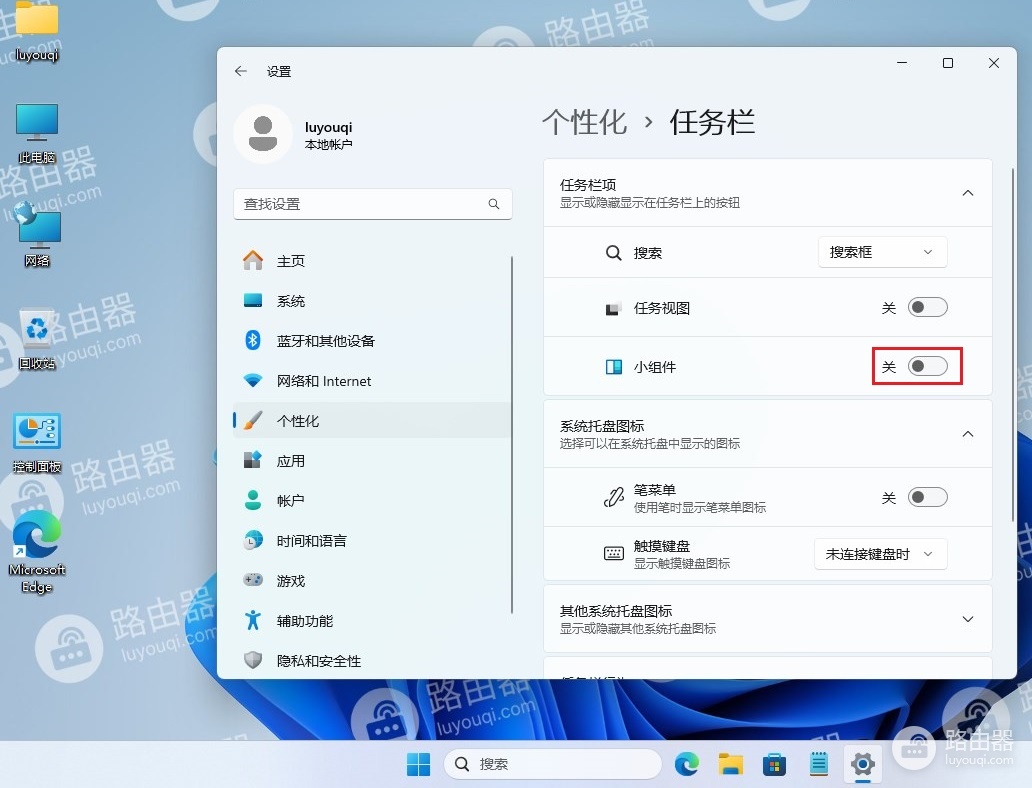Open the 未连接键盘时 touch keyboard dropdown
The height and width of the screenshot is (788, 1032).
point(881,554)
